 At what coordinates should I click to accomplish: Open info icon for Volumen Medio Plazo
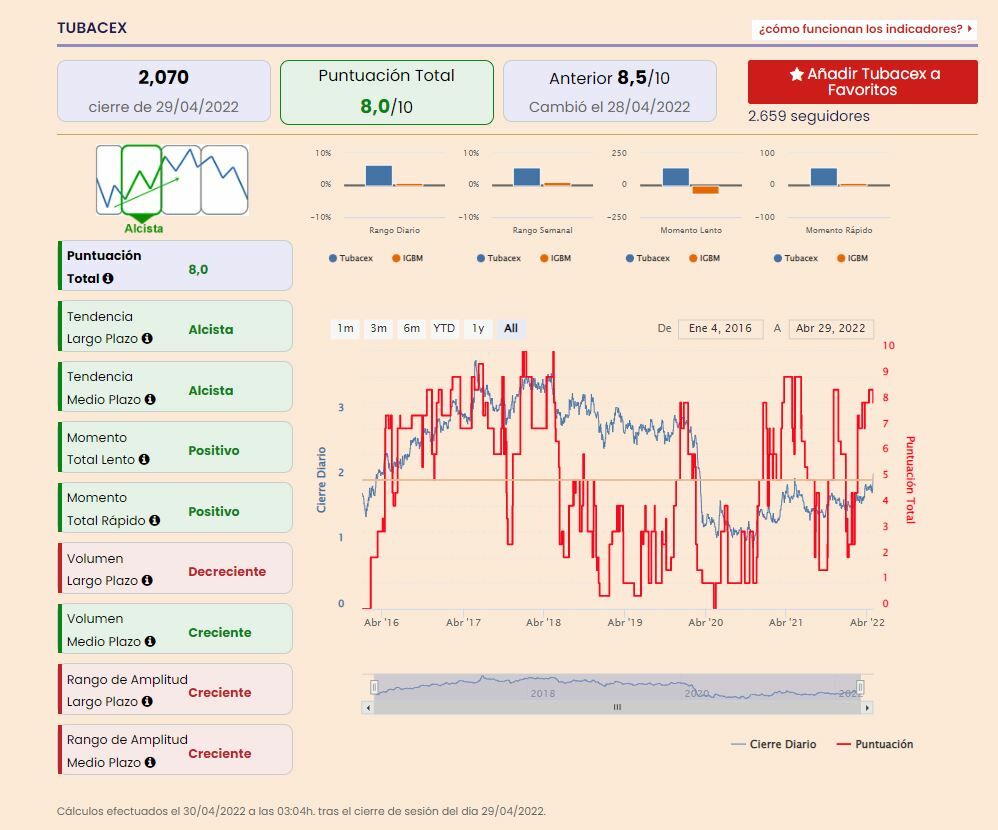pyautogui.click(x=150, y=641)
